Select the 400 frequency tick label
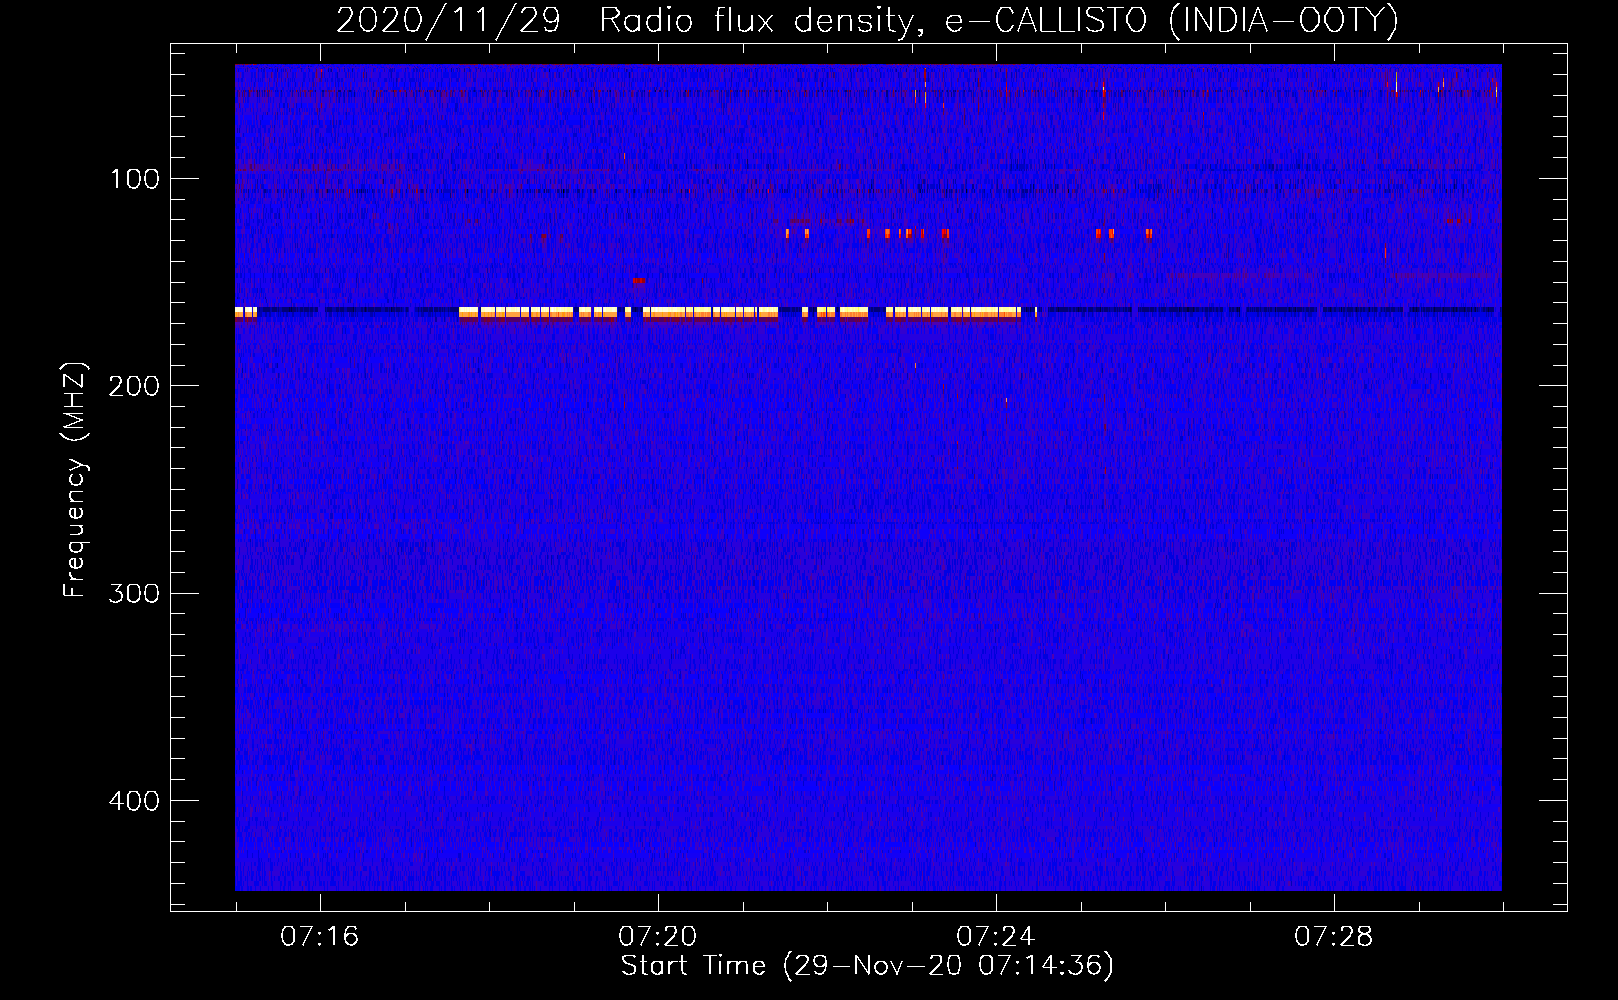Viewport: 1618px width, 1000px height. 135,801
